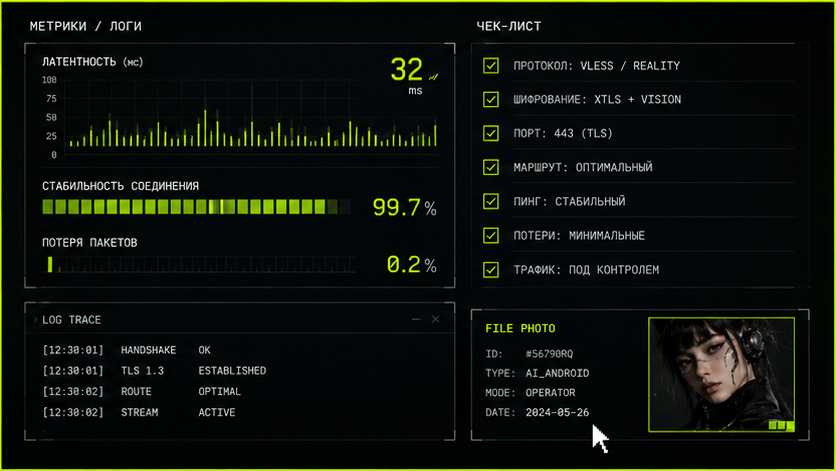The image size is (836, 471).
Task: Click the arrow before LOG TRACE title
Action: (x=36, y=320)
